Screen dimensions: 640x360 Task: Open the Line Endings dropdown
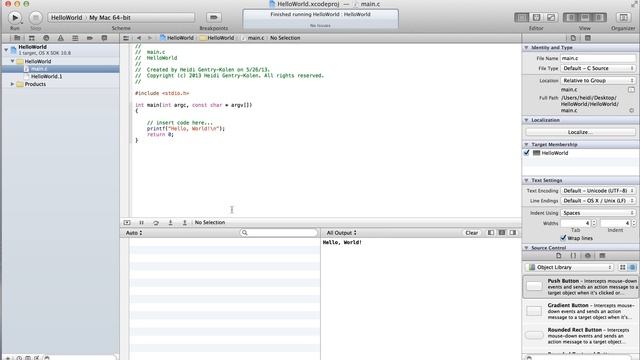[x=598, y=201]
